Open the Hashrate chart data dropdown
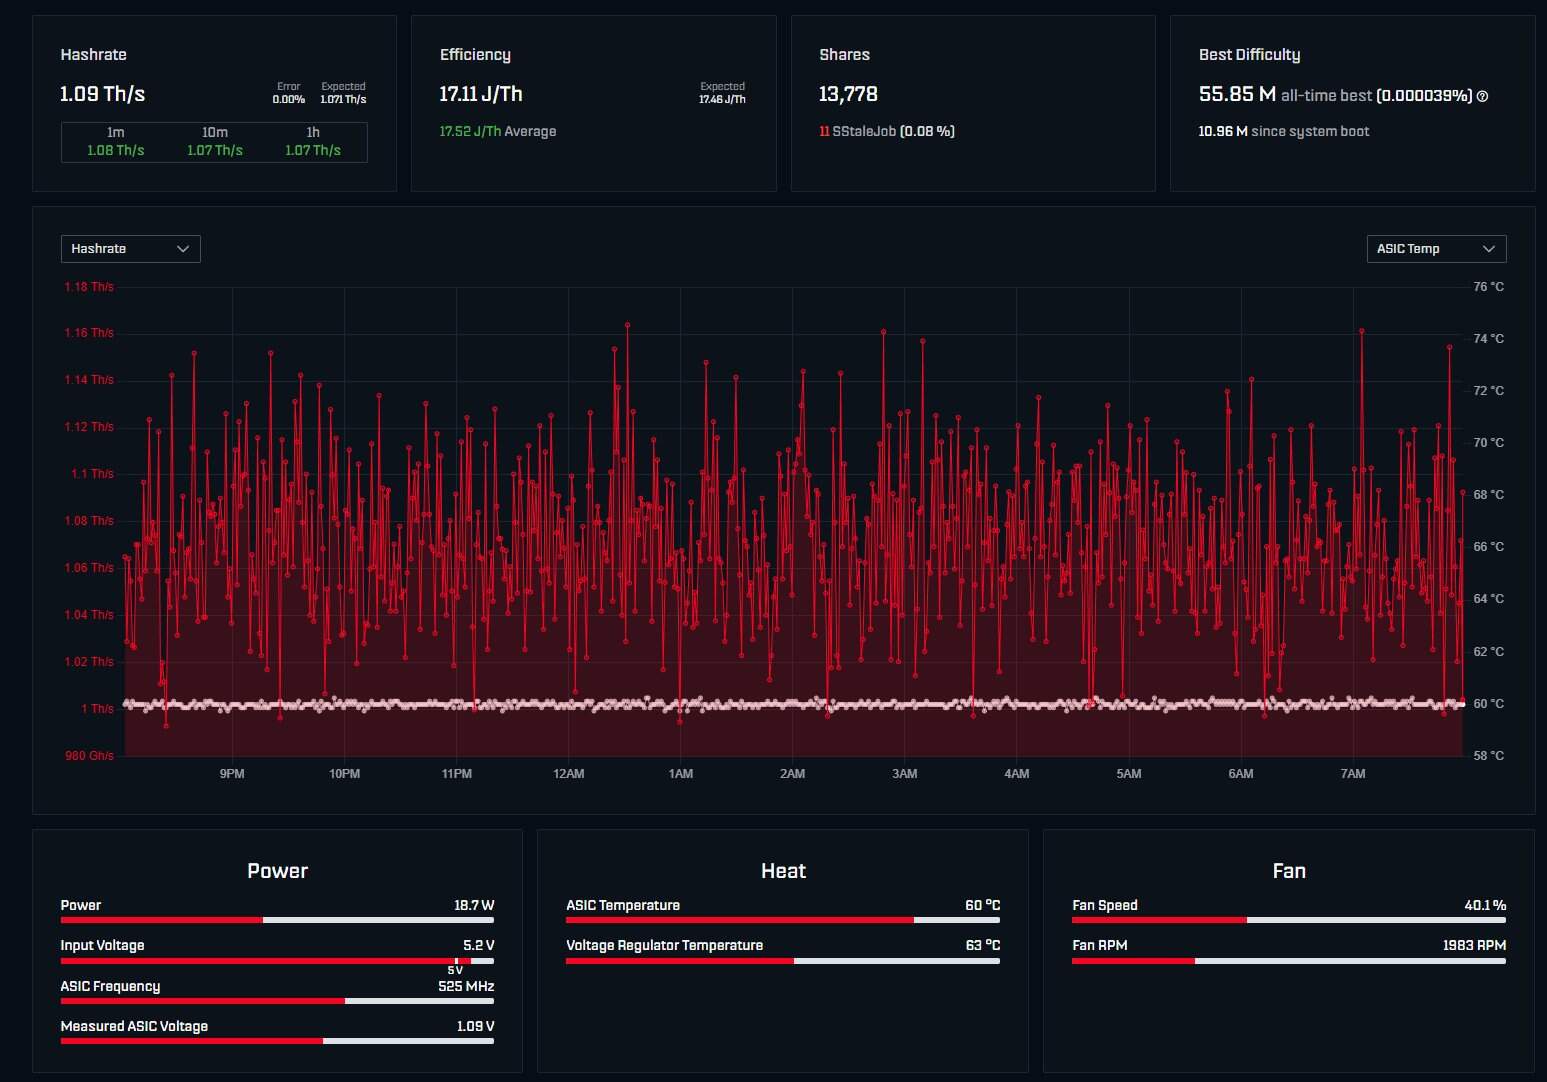Screen dimensions: 1547x1082 [130, 249]
